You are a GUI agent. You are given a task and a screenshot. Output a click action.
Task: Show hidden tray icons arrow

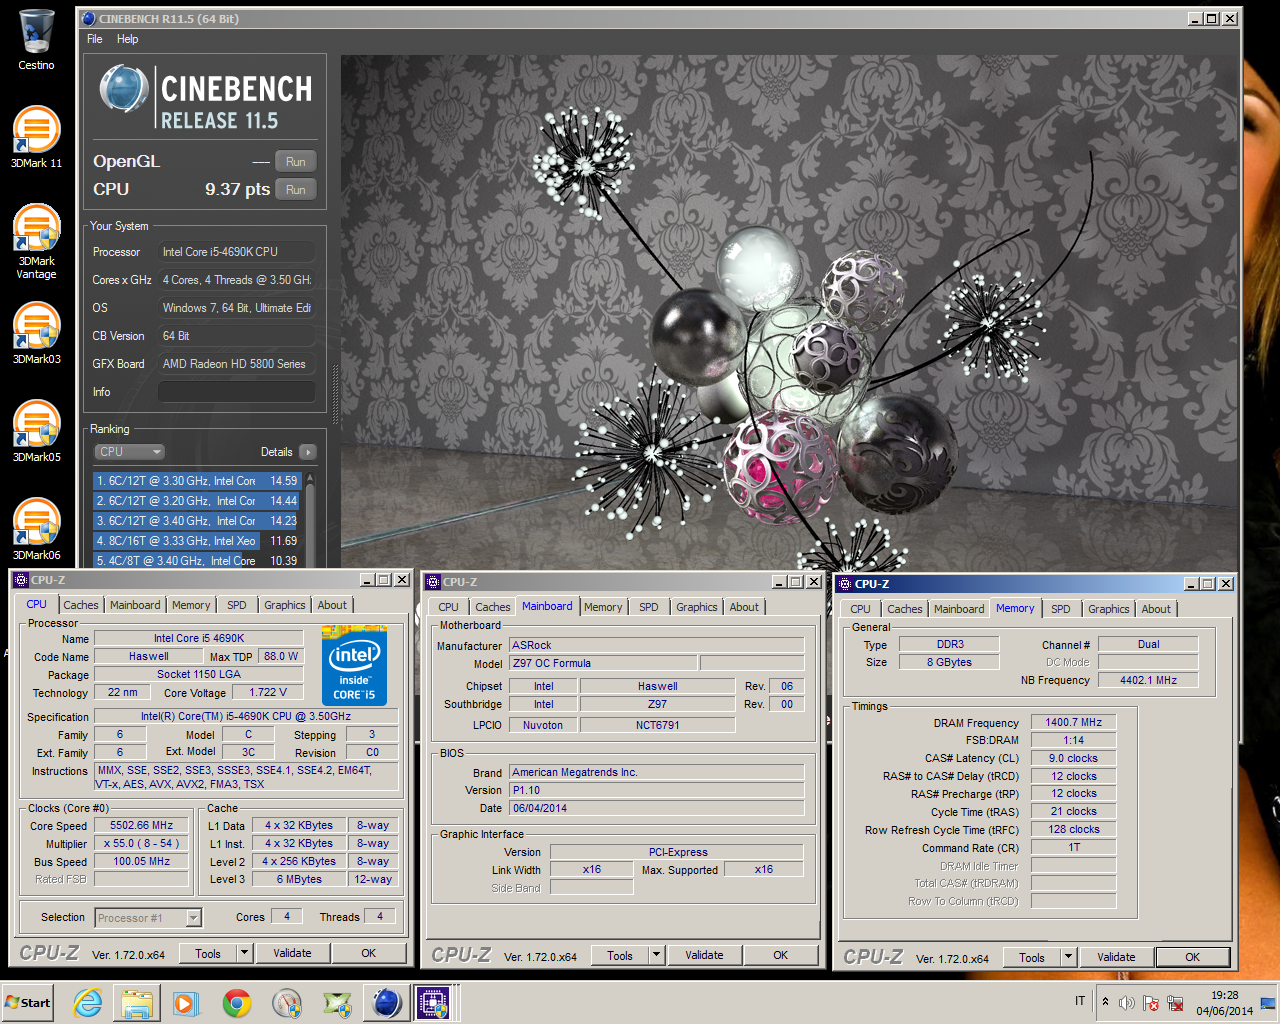(1105, 1001)
